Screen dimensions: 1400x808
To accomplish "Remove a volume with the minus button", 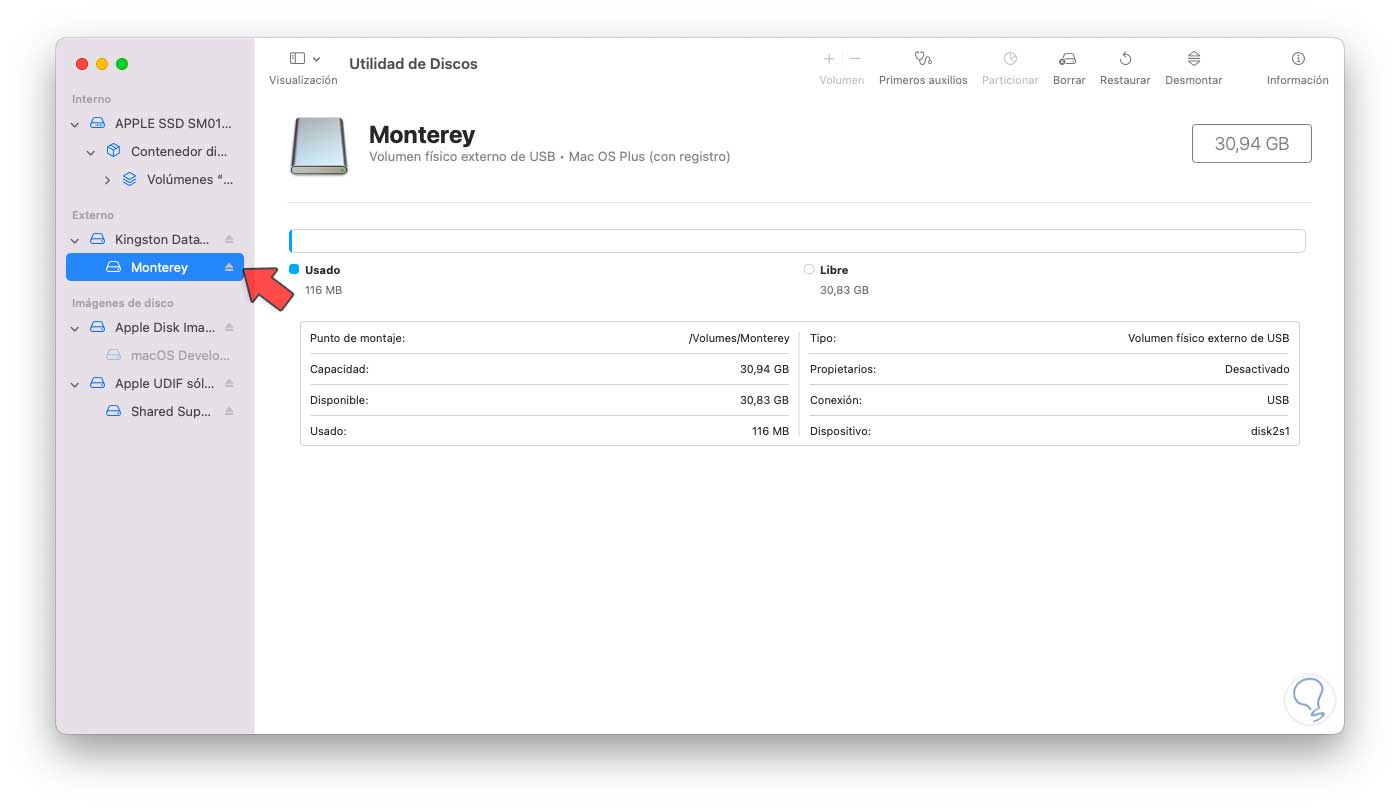I will [855, 59].
